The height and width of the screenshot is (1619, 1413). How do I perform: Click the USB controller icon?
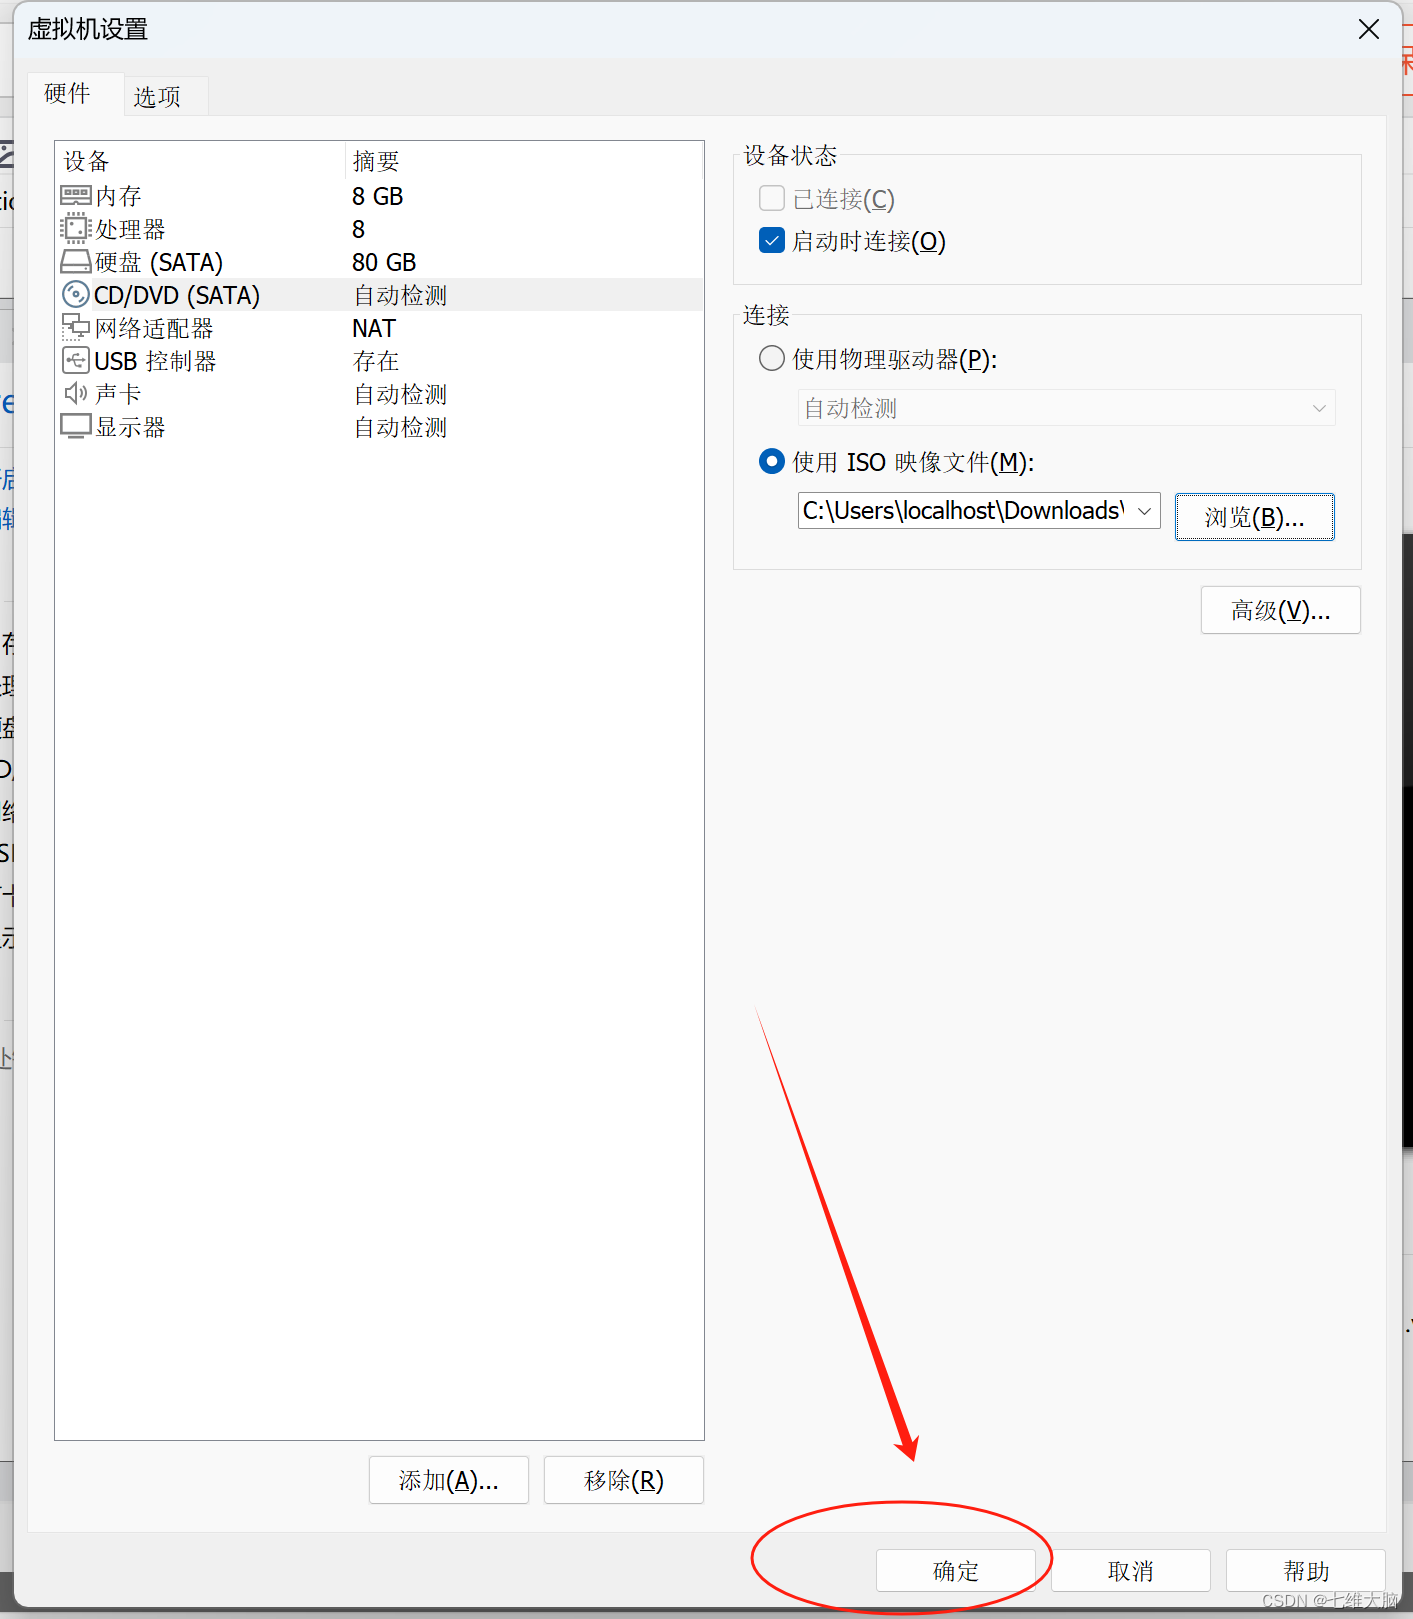76,361
